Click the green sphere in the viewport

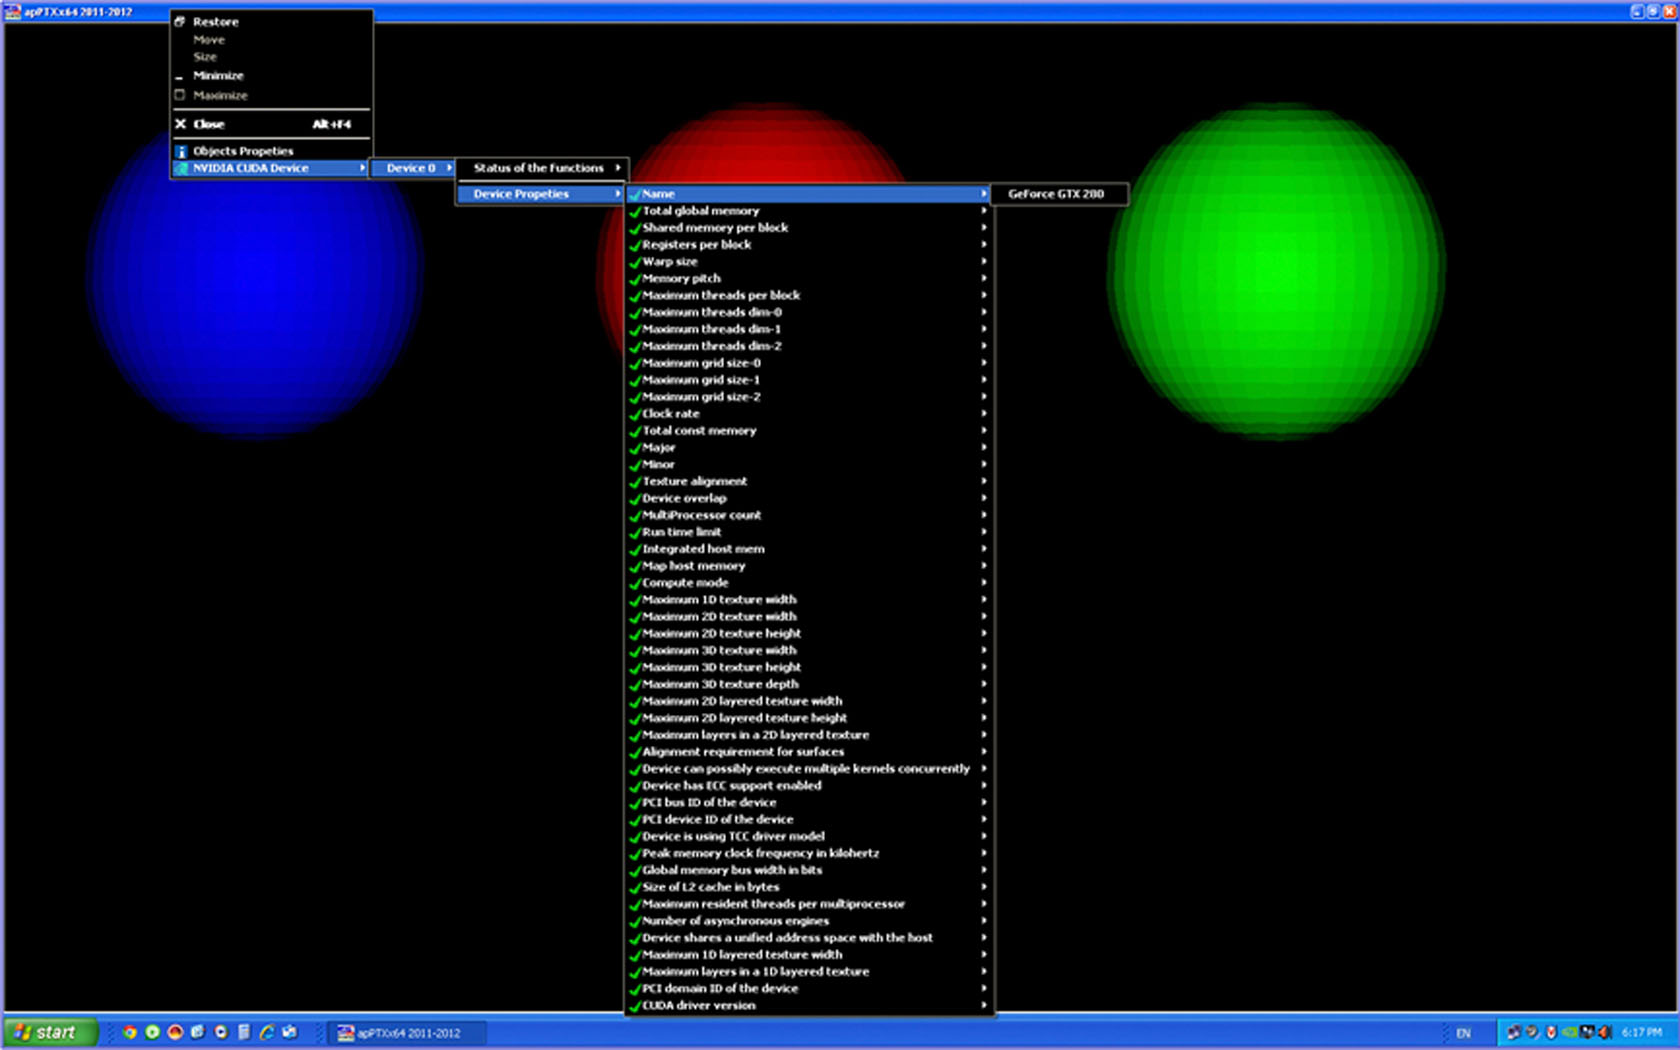[1276, 270]
